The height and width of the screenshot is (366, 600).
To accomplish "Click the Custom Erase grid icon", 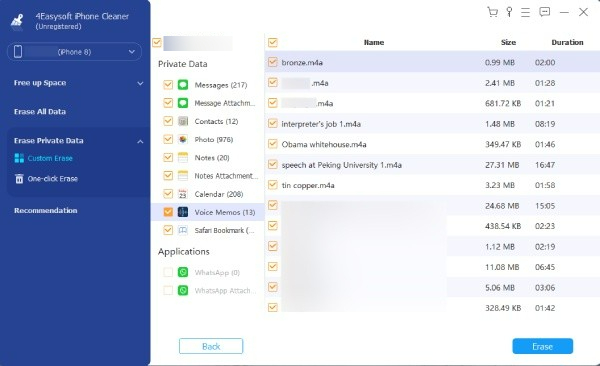I will pyautogui.click(x=19, y=158).
